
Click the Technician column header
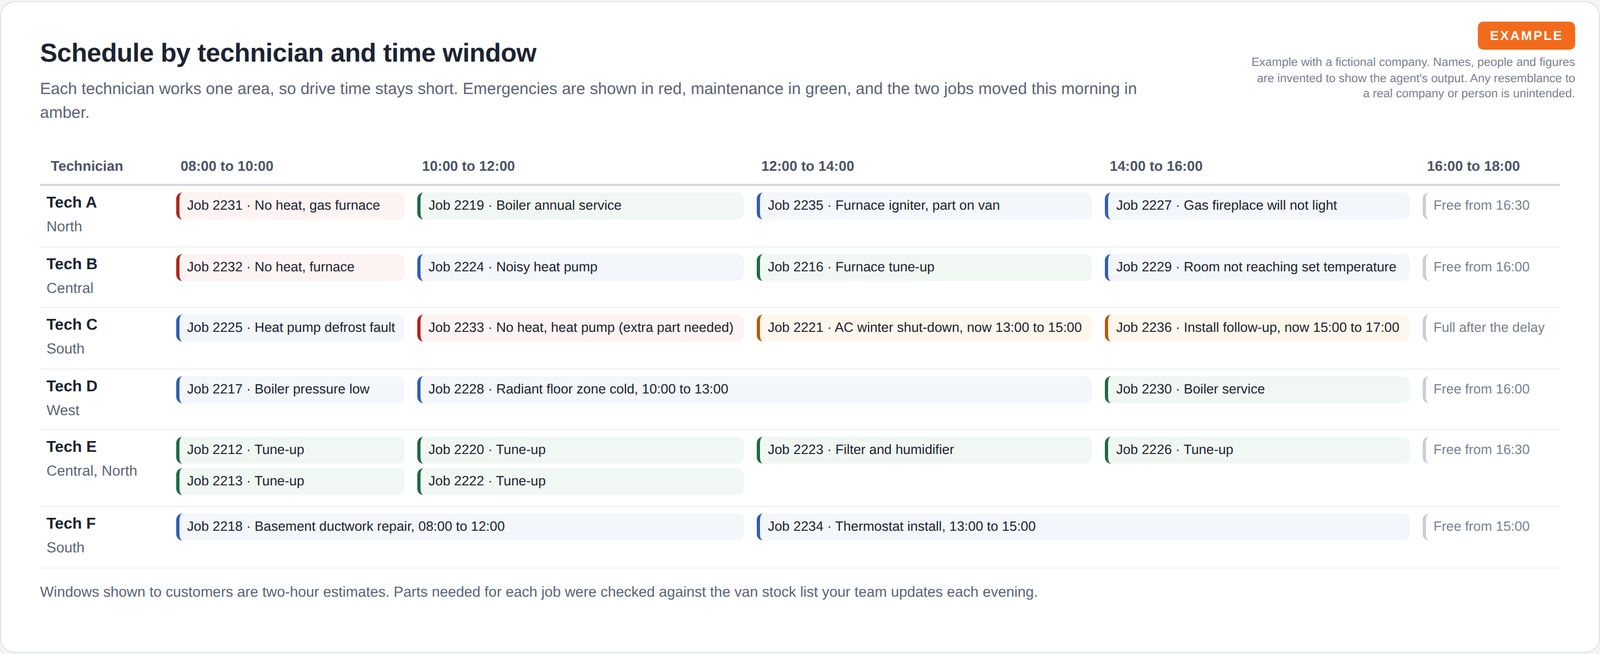tap(87, 166)
